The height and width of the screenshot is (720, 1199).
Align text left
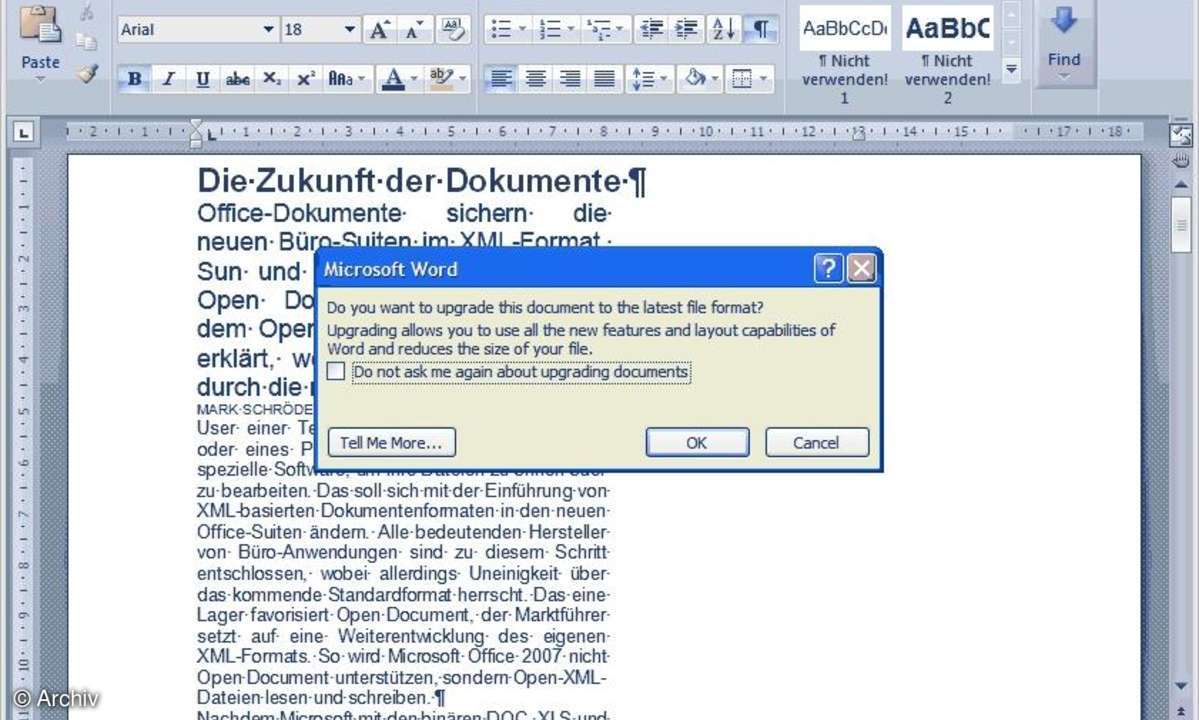(x=501, y=79)
